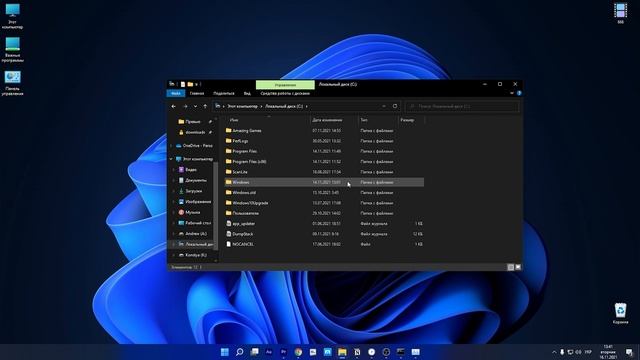Sort by the Размер column header
640x360 pixels.
tap(407, 120)
